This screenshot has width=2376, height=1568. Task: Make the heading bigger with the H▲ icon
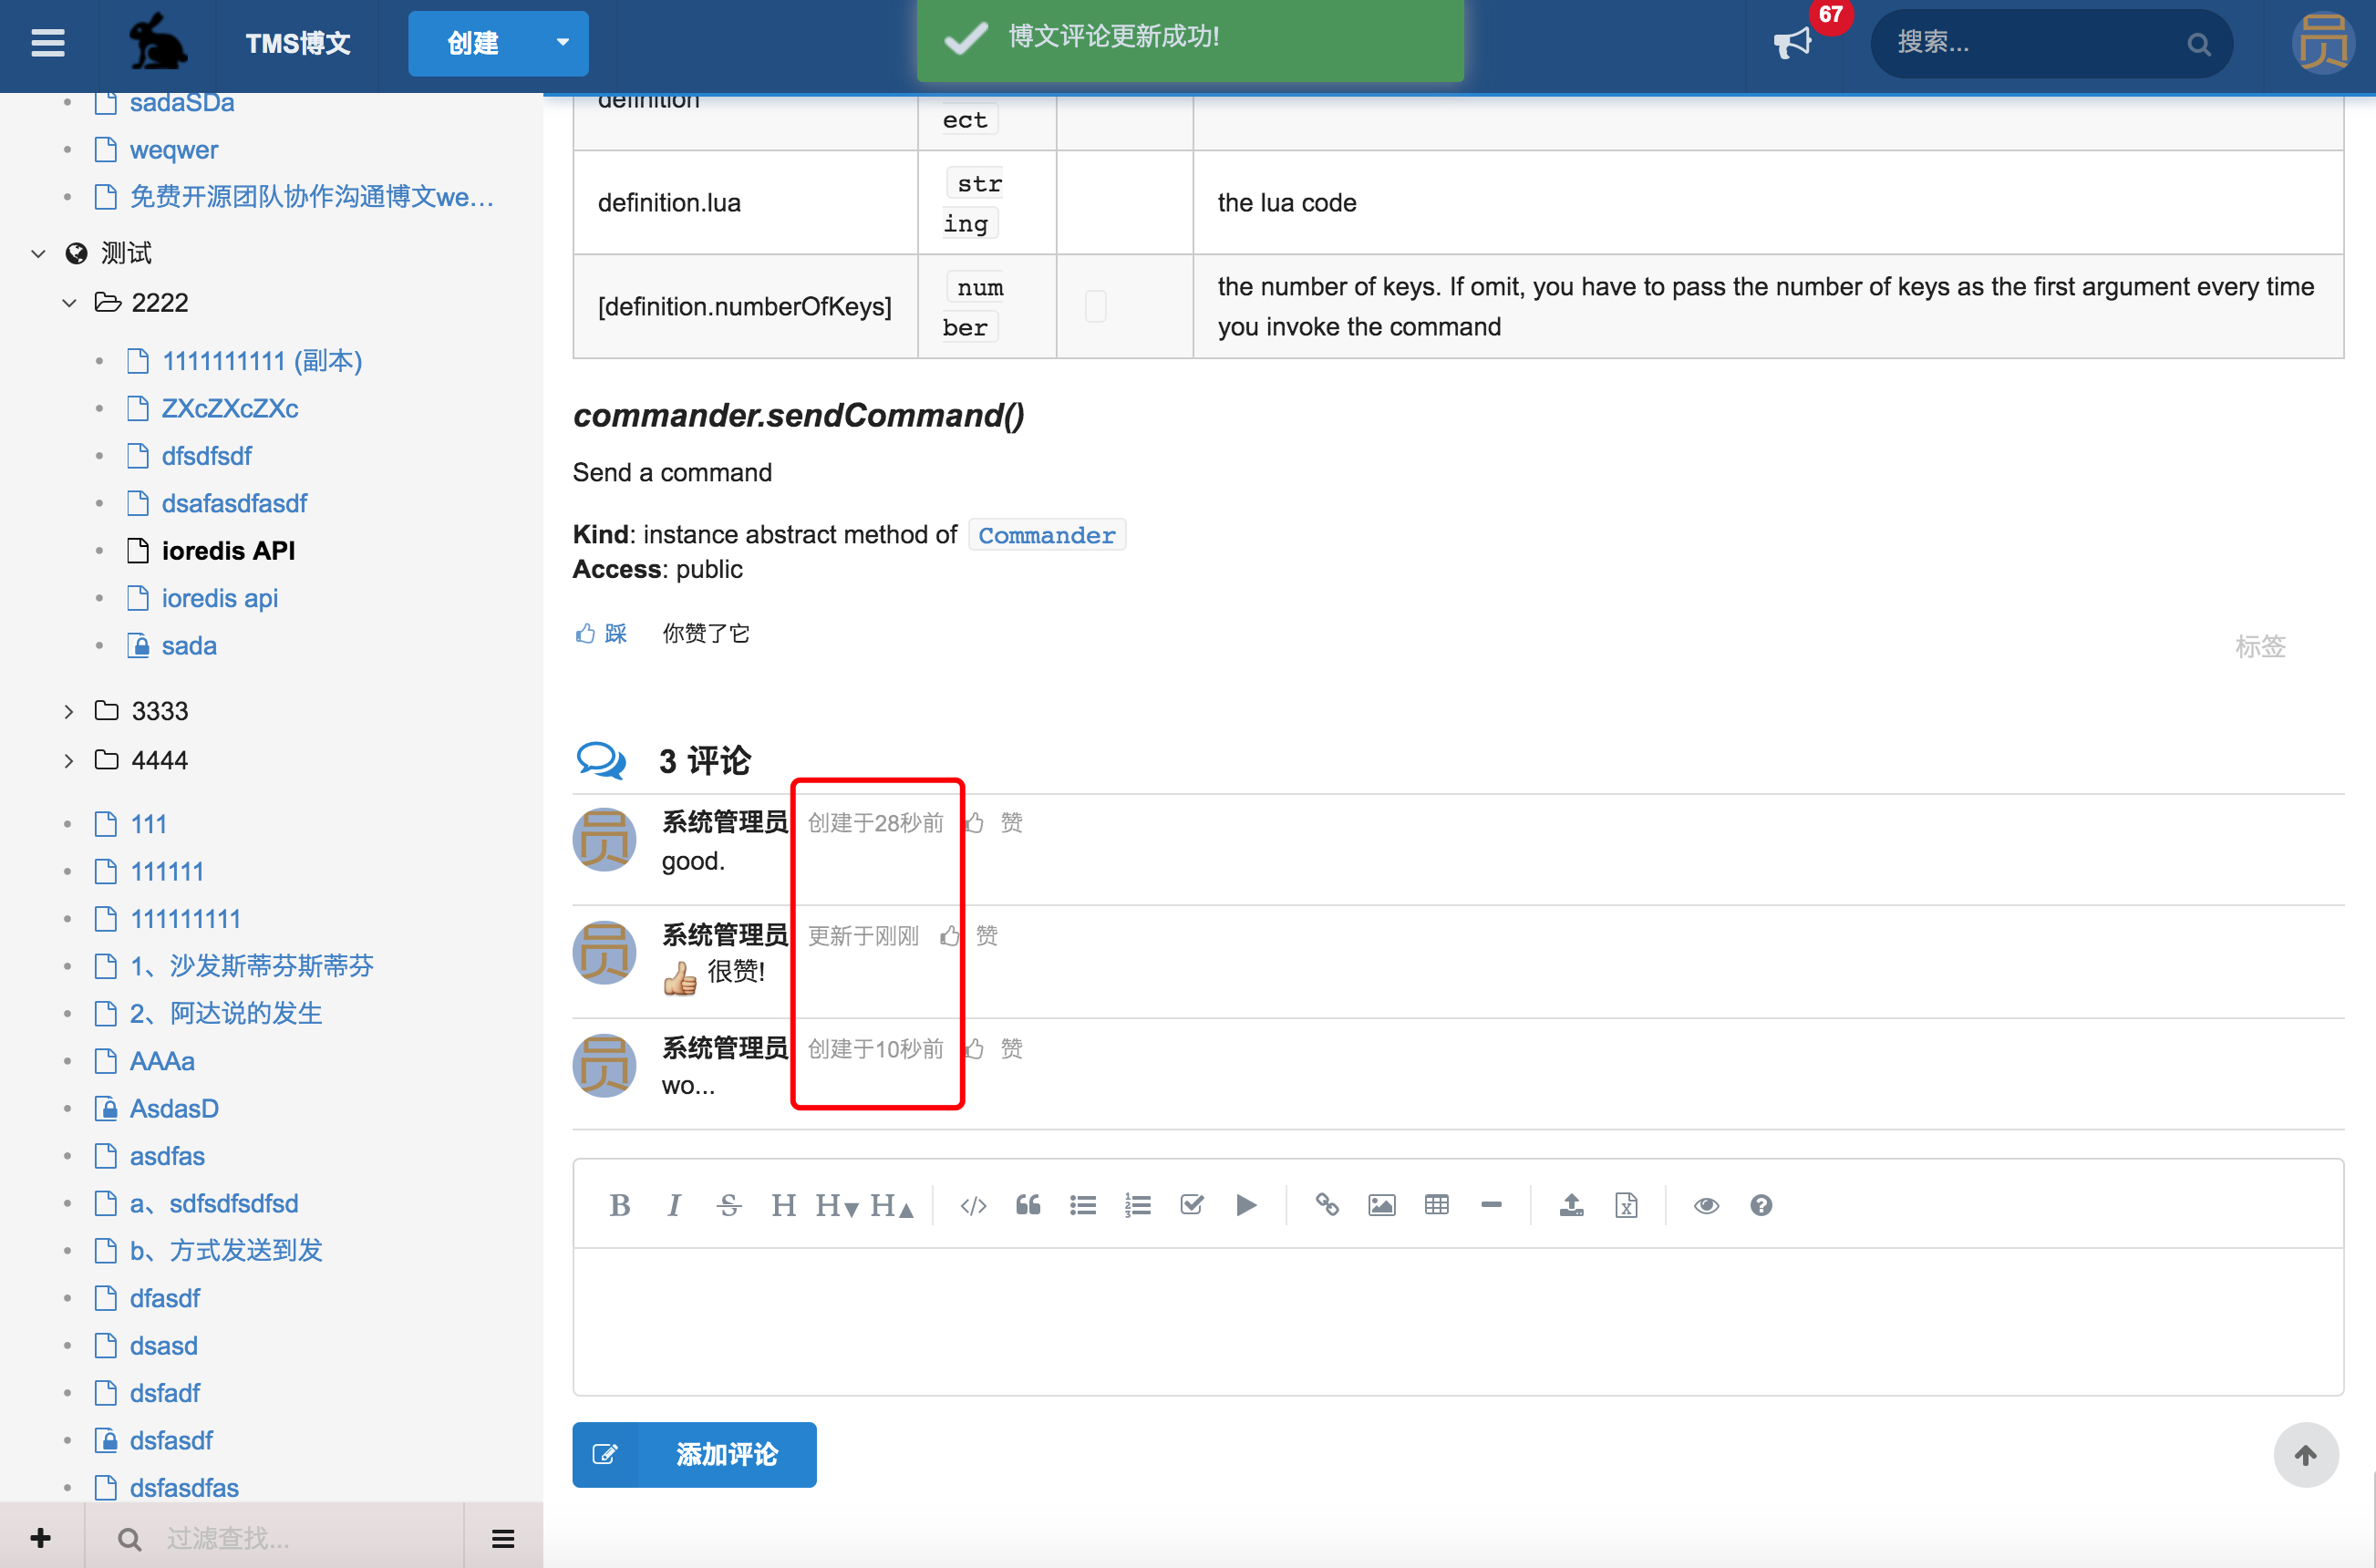point(892,1205)
